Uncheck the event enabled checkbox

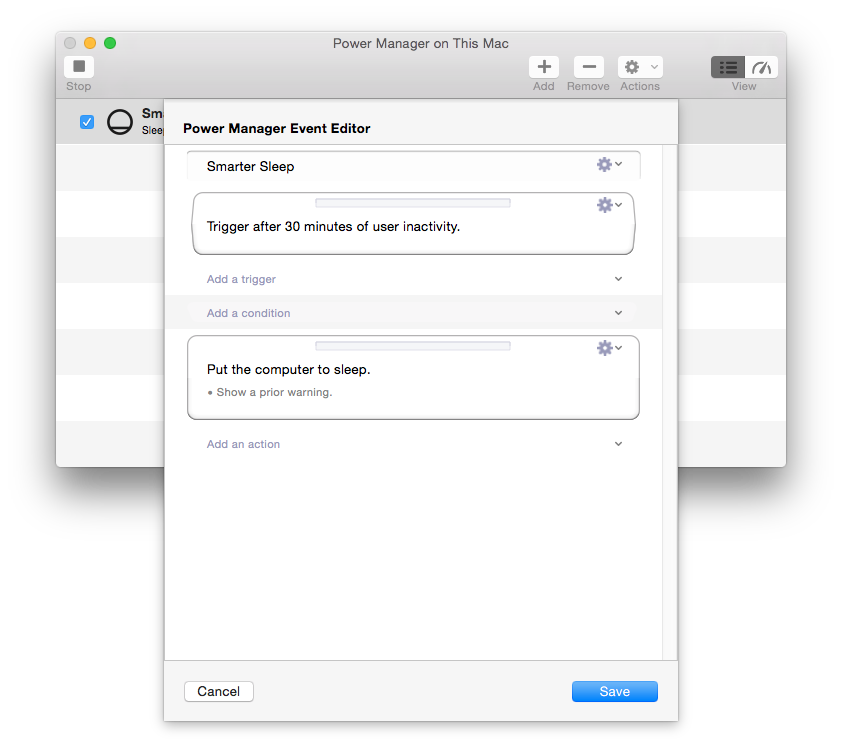pos(87,122)
